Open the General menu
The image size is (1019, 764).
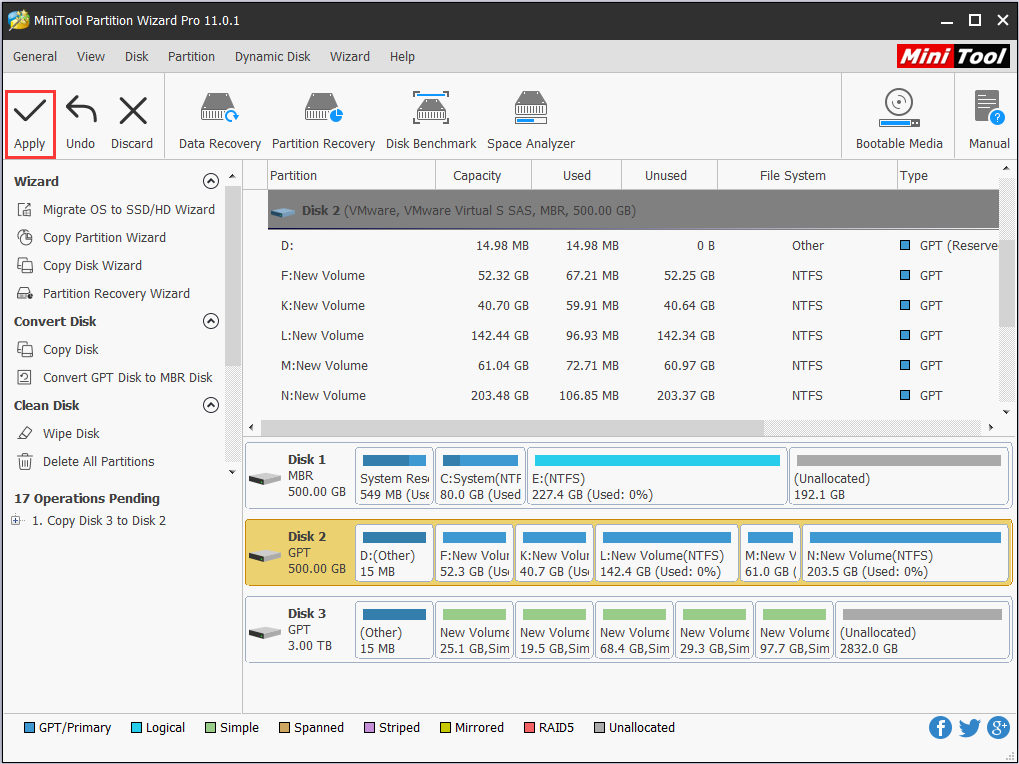(35, 57)
